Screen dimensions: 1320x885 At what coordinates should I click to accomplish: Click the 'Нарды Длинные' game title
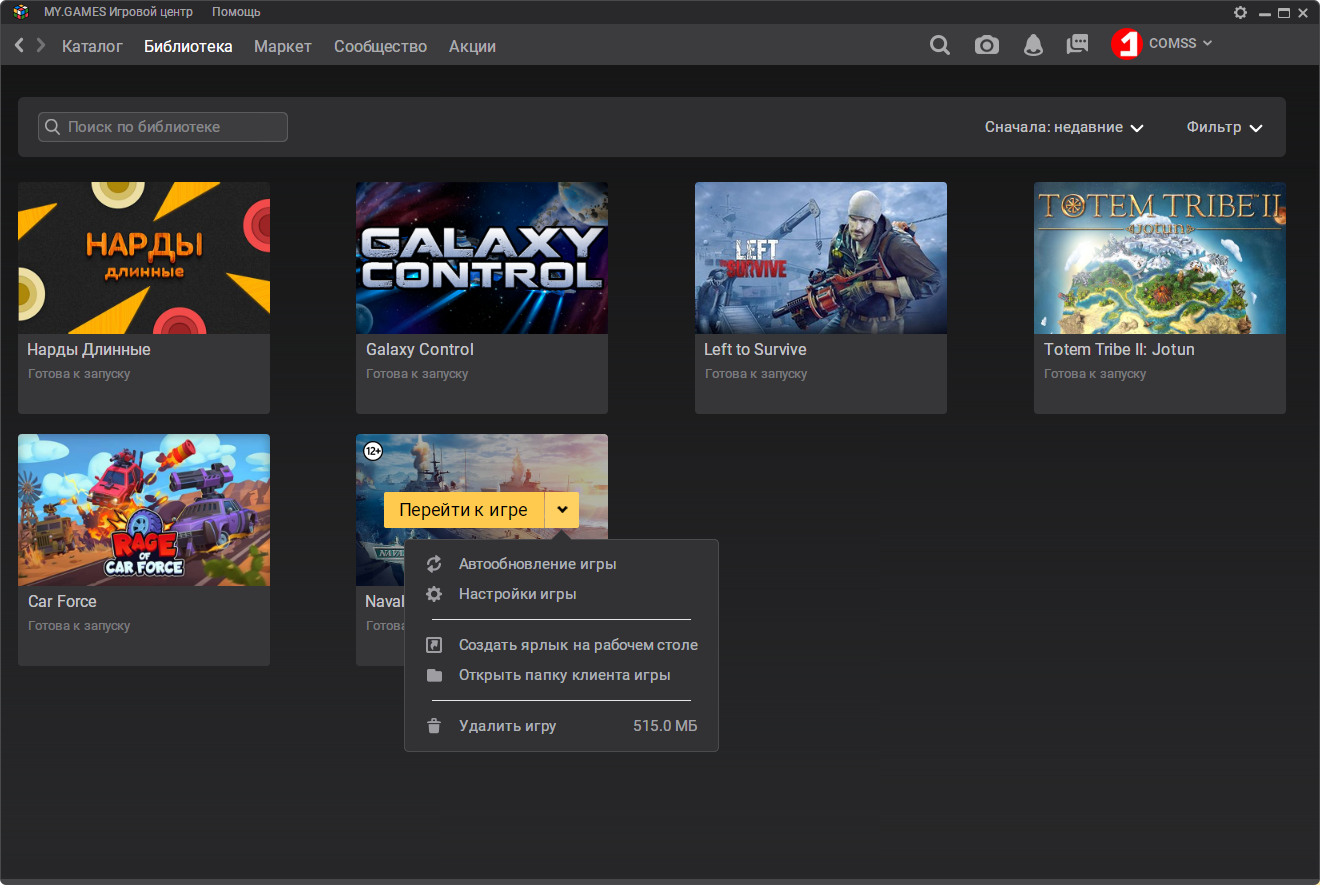pyautogui.click(x=89, y=349)
